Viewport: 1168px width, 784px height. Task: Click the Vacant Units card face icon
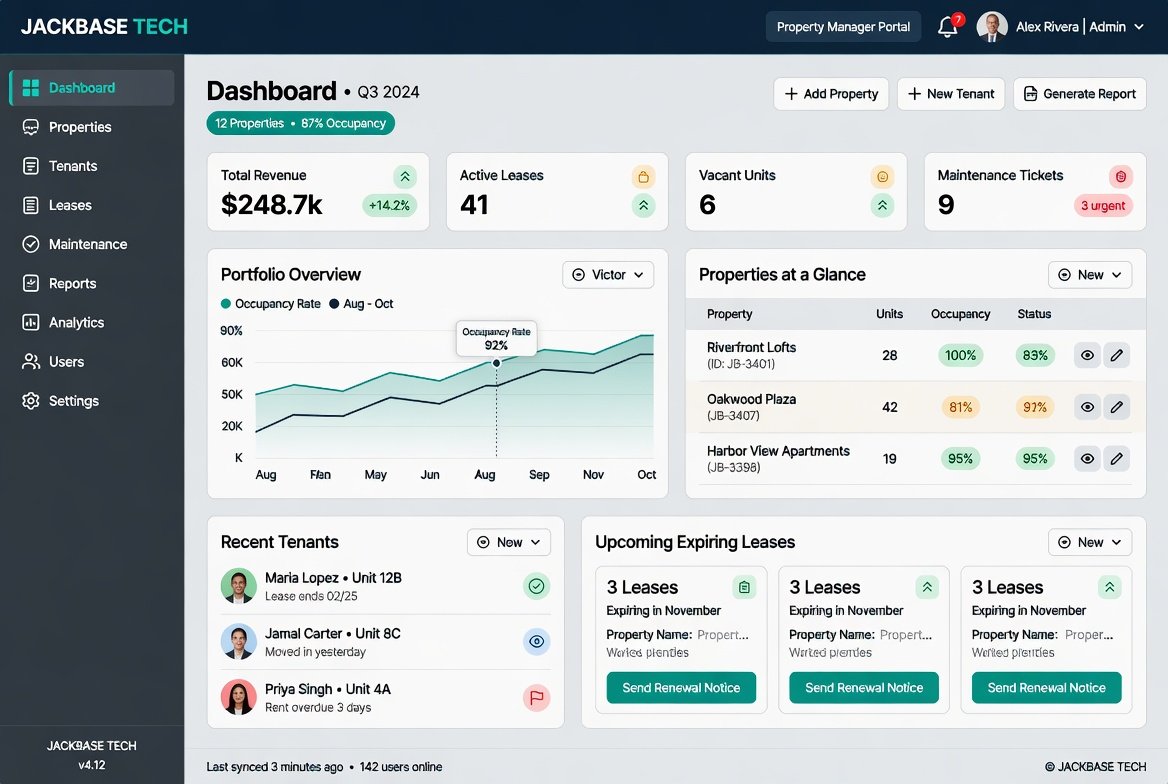point(882,177)
